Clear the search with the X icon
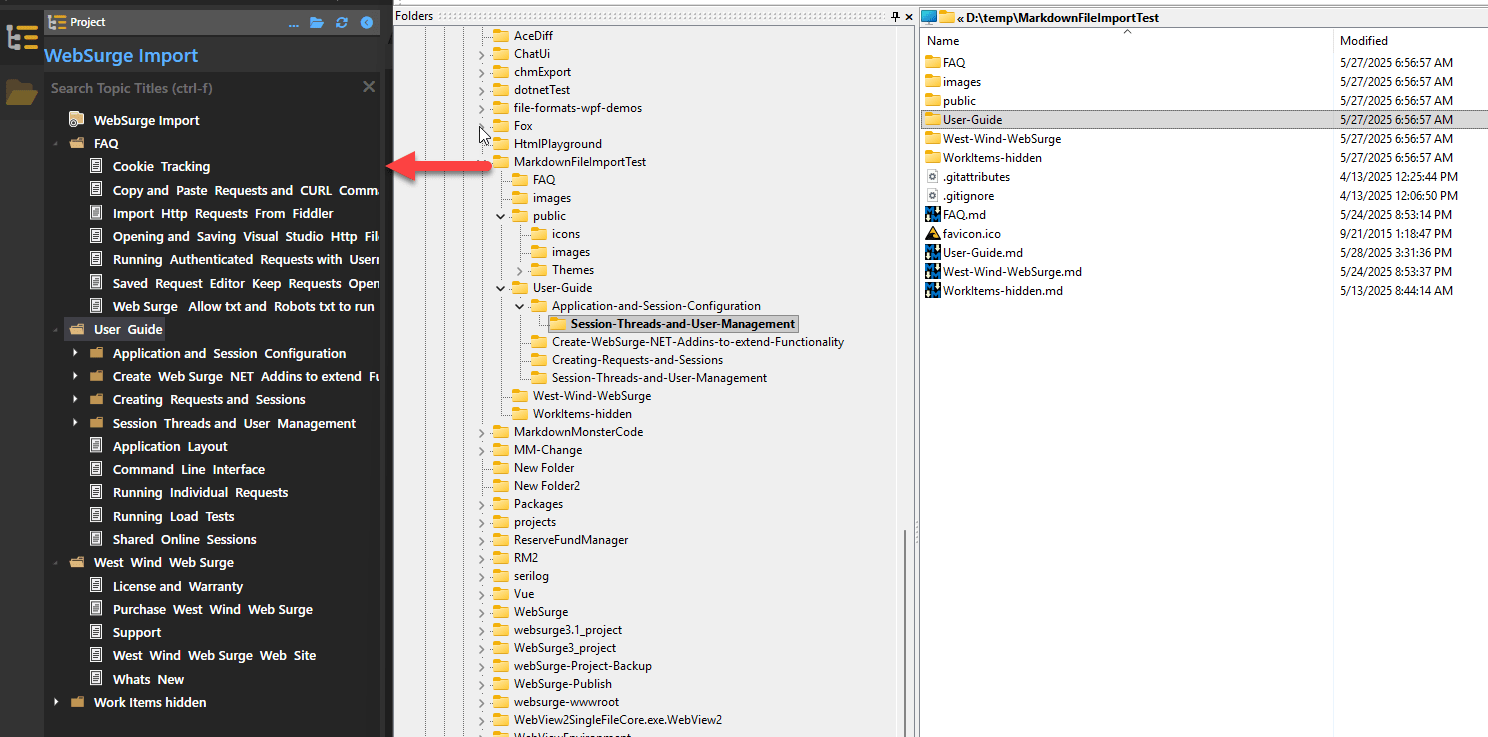 (368, 87)
